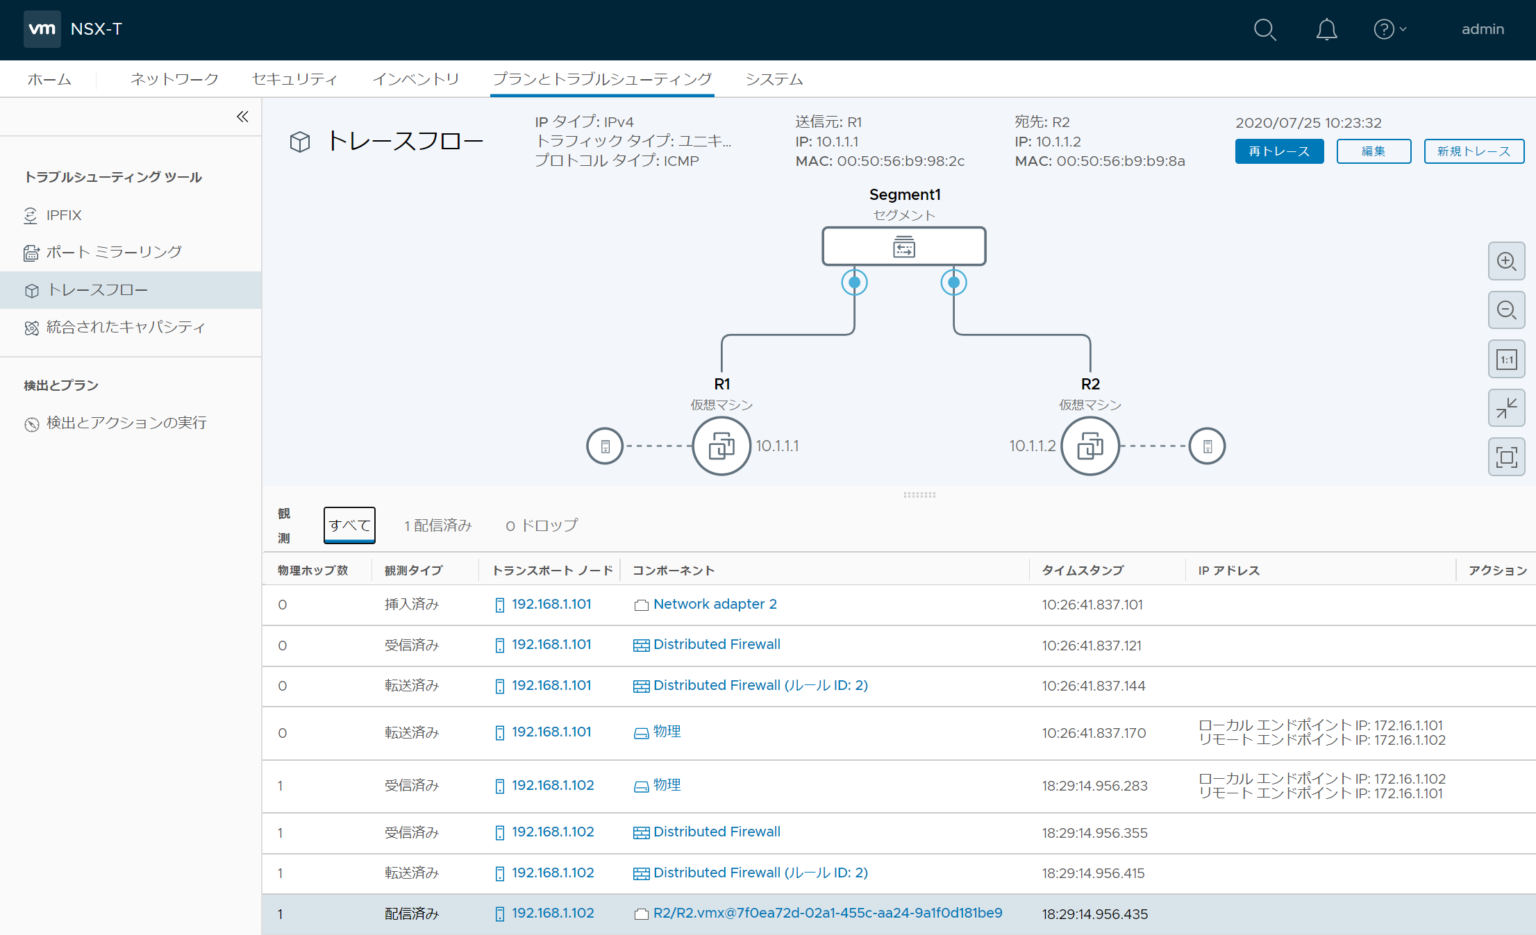Open the admin user menu
Image resolution: width=1536 pixels, height=935 pixels.
tap(1482, 30)
